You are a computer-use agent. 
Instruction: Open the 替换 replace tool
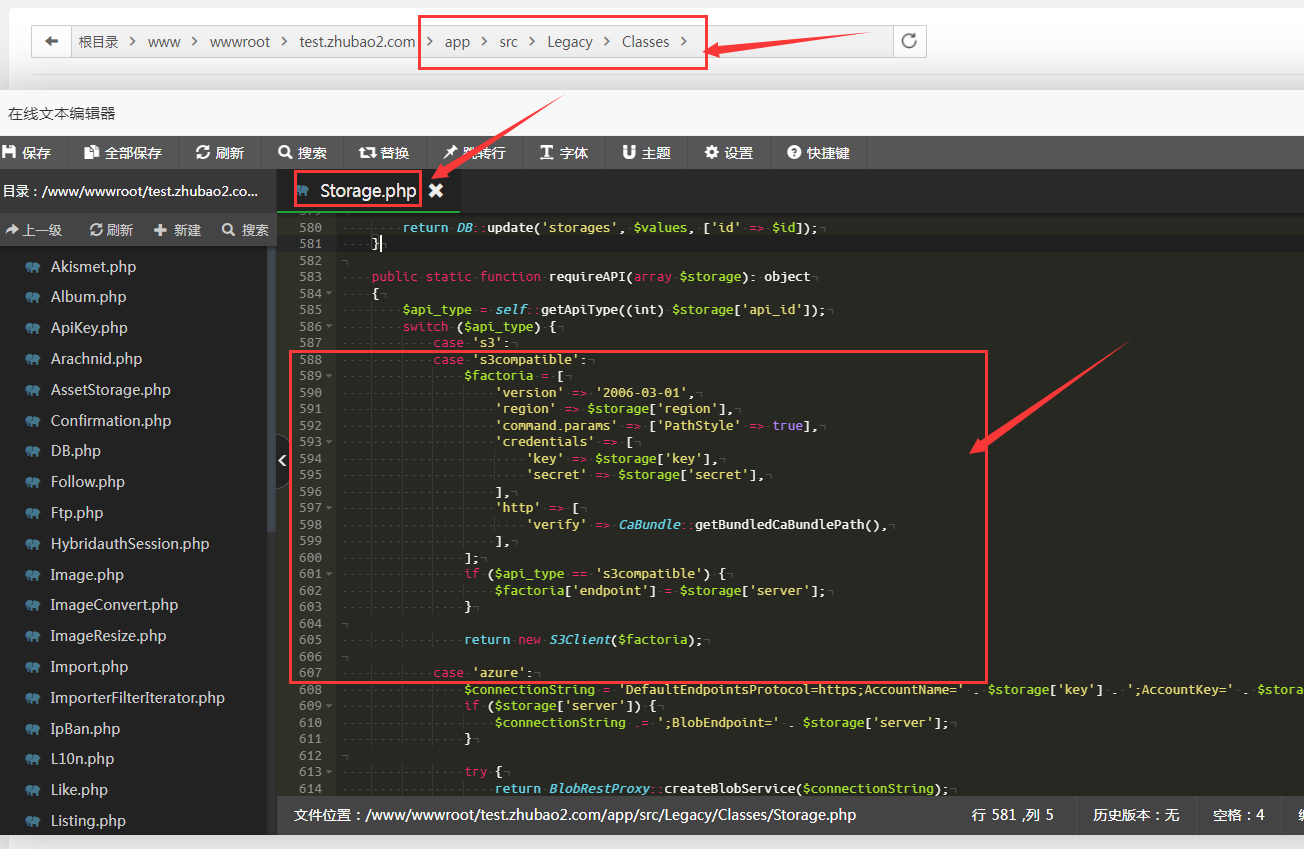coord(384,153)
